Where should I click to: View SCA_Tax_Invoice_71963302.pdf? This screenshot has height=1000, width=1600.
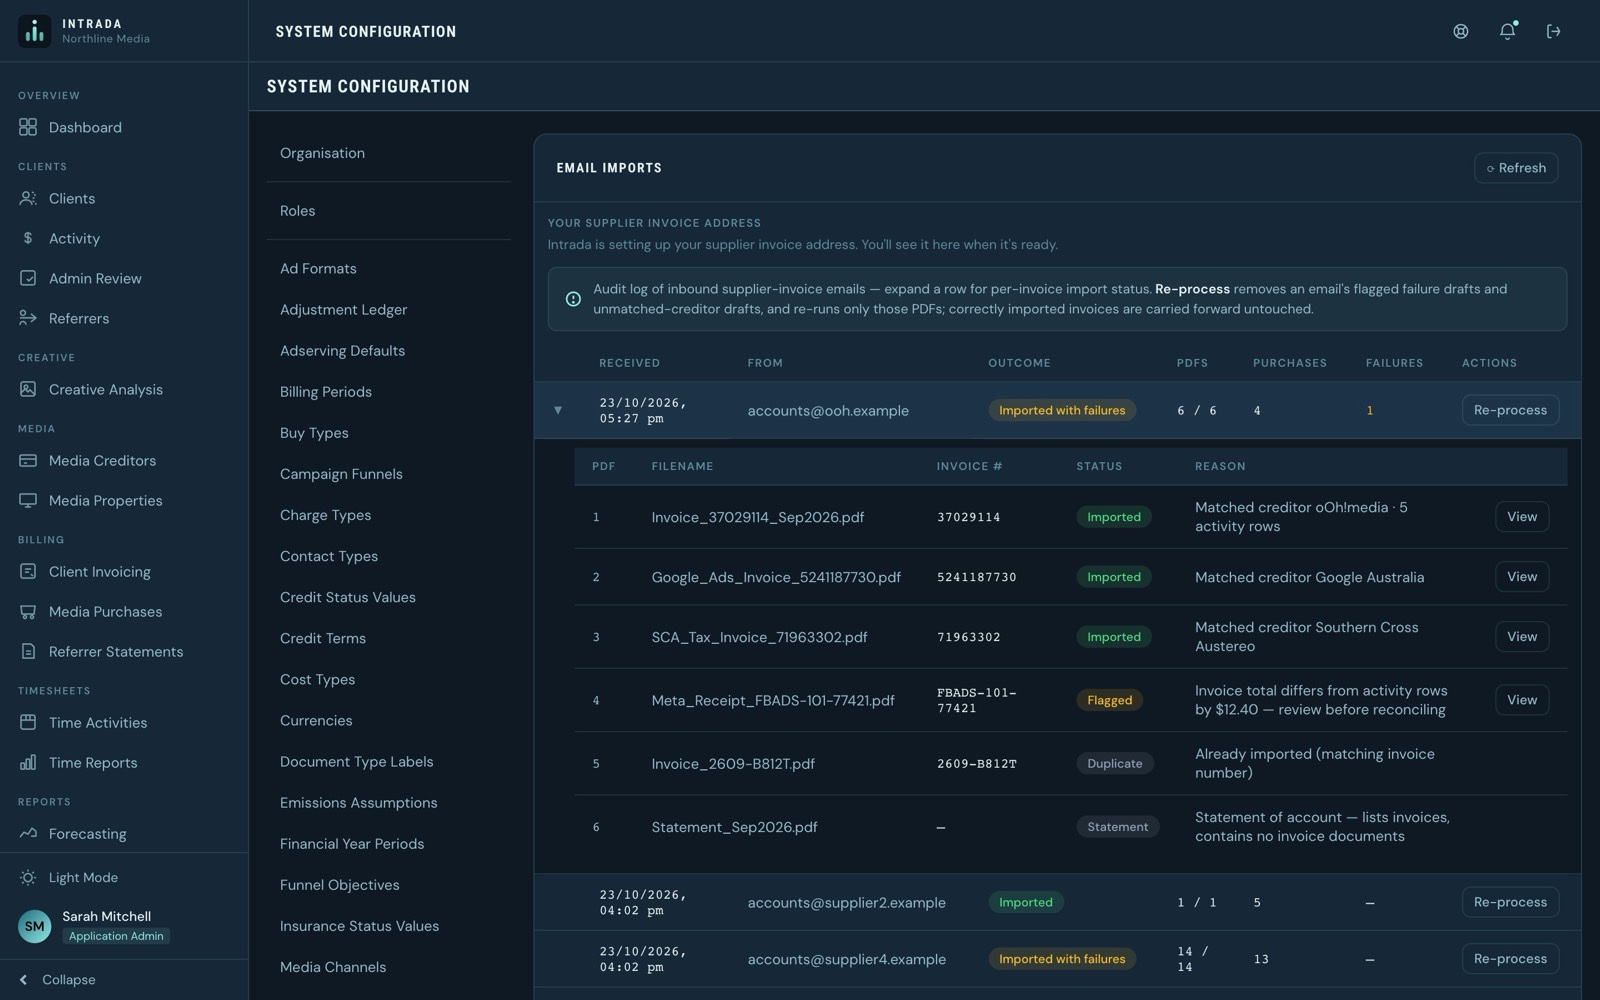pyautogui.click(x=1522, y=637)
